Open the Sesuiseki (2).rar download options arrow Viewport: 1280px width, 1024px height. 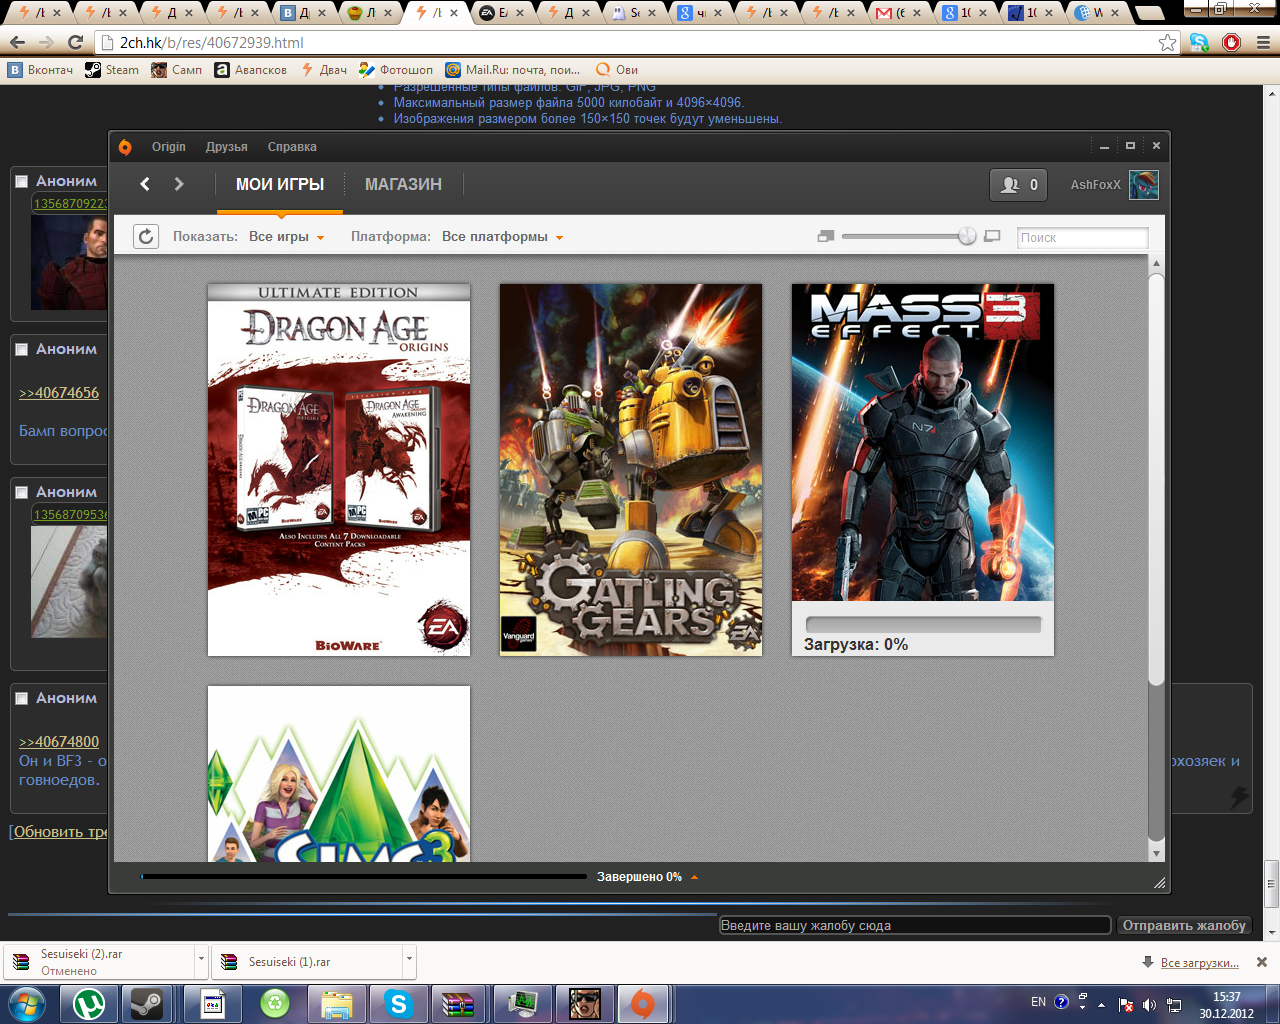[201, 959]
